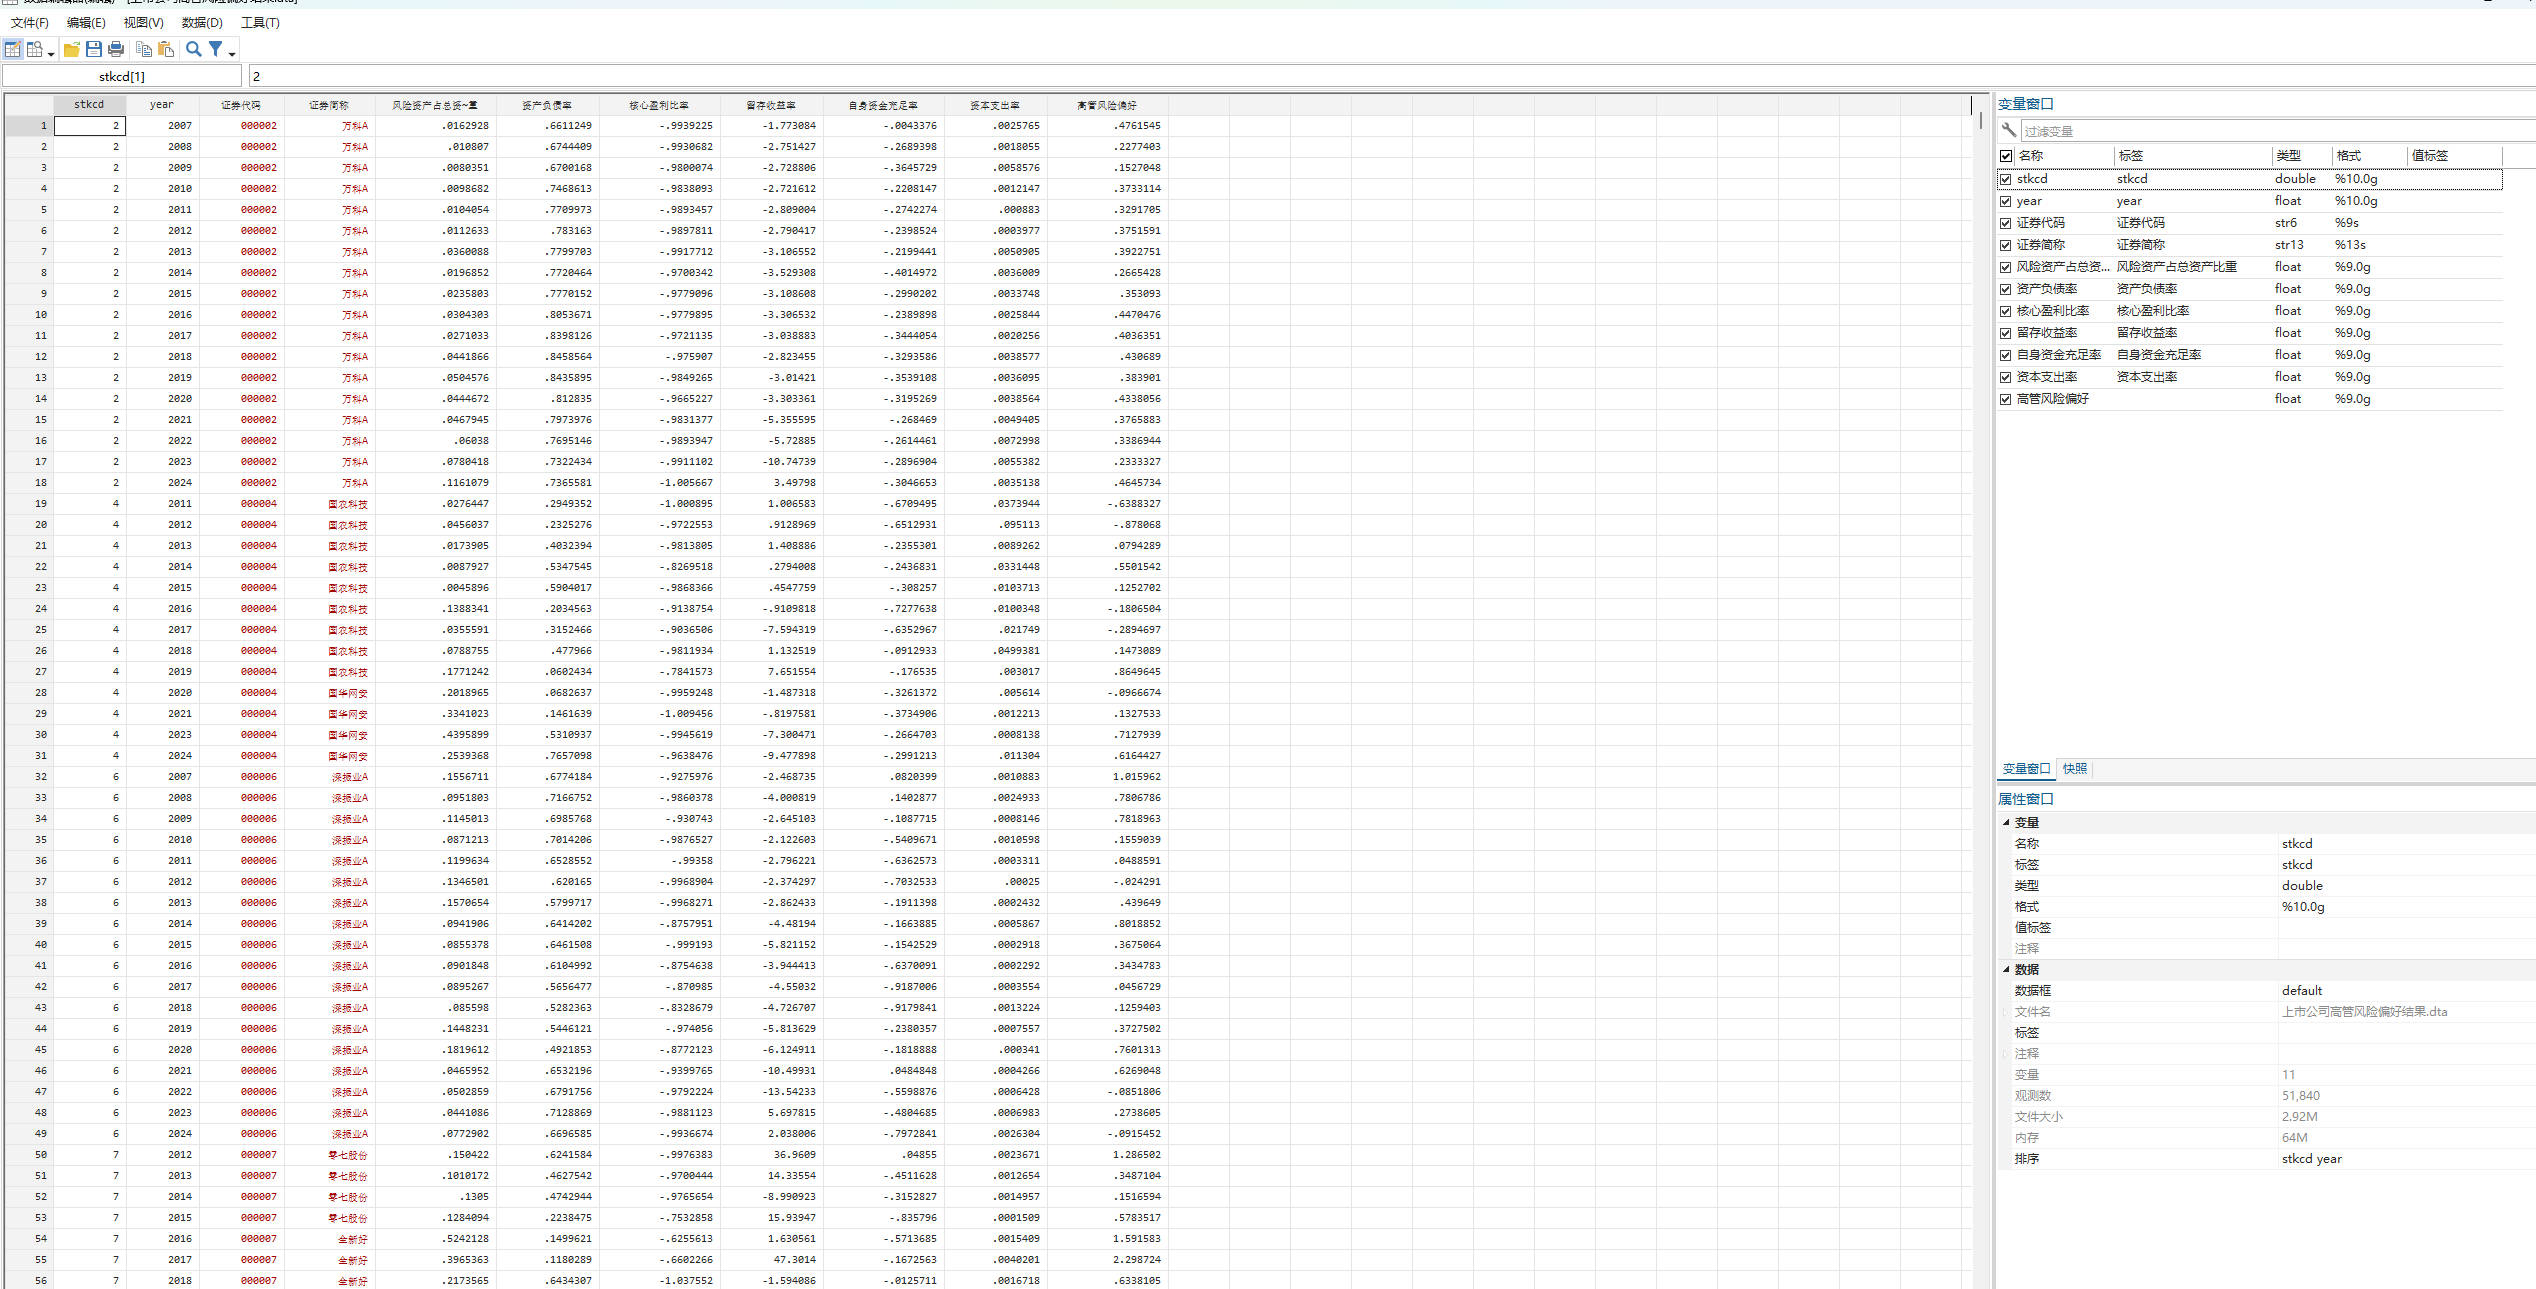This screenshot has width=2536, height=1289.
Task: Collapse the 数据 section in properties
Action: pyautogui.click(x=2006, y=969)
